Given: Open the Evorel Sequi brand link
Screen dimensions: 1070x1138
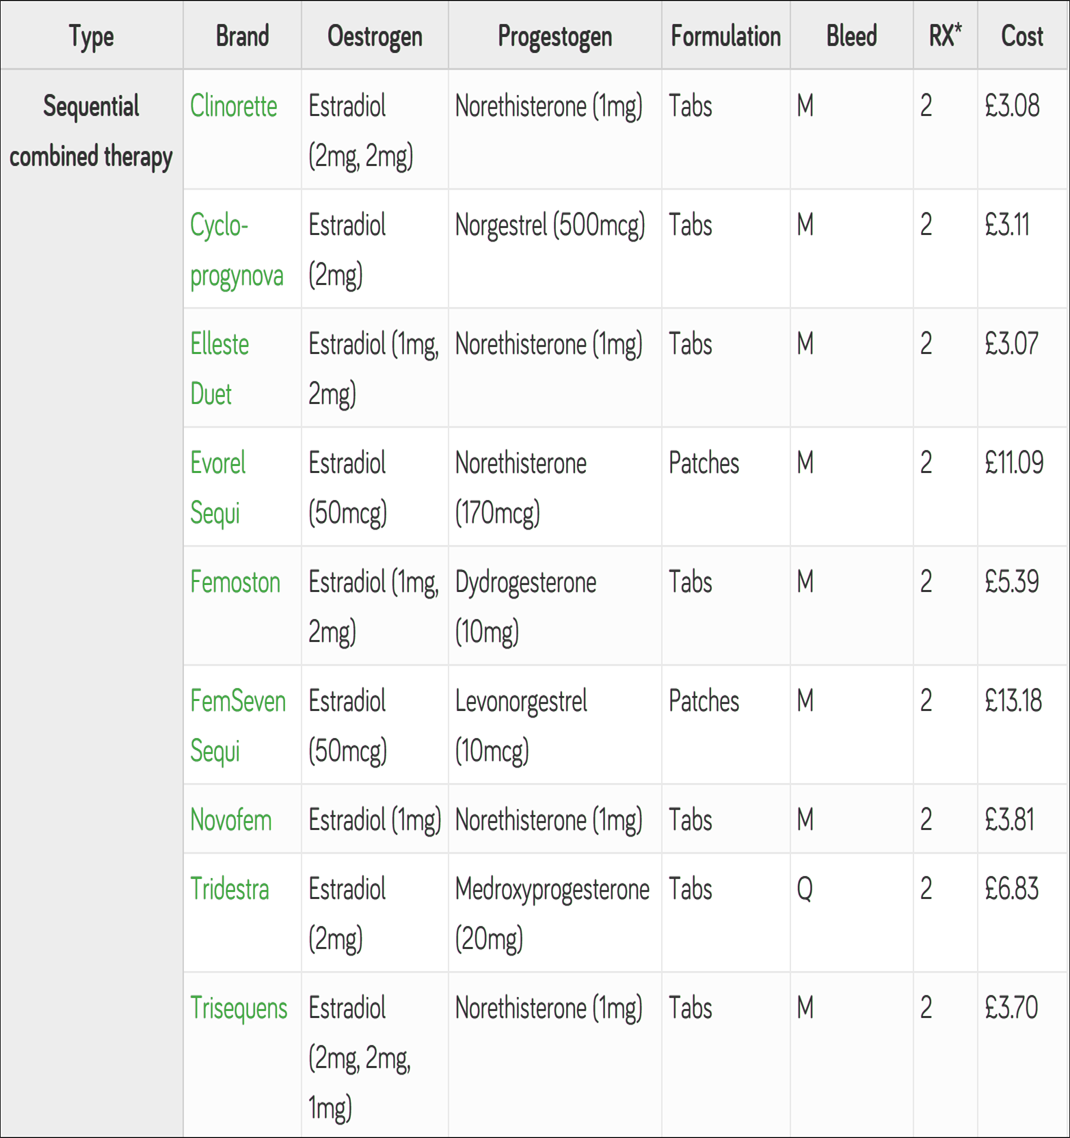Looking at the screenshot, I should coord(218,488).
